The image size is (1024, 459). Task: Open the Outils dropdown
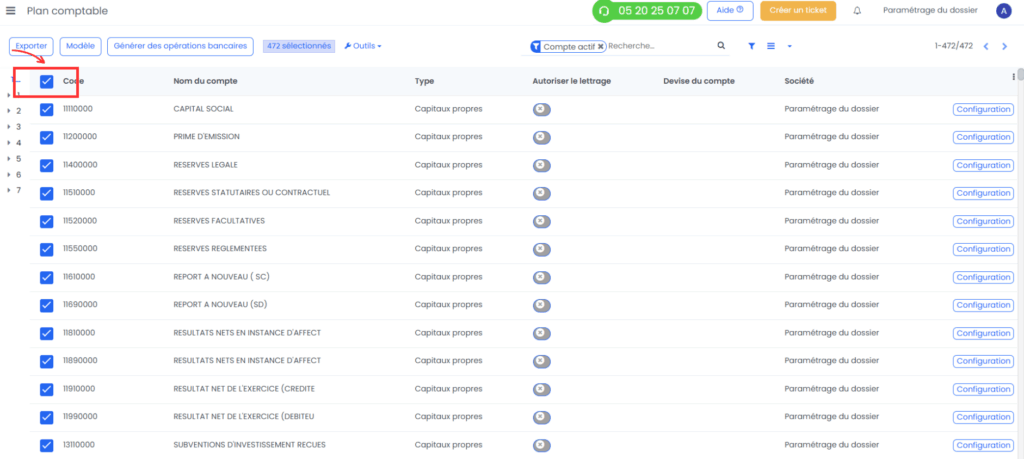pos(363,46)
